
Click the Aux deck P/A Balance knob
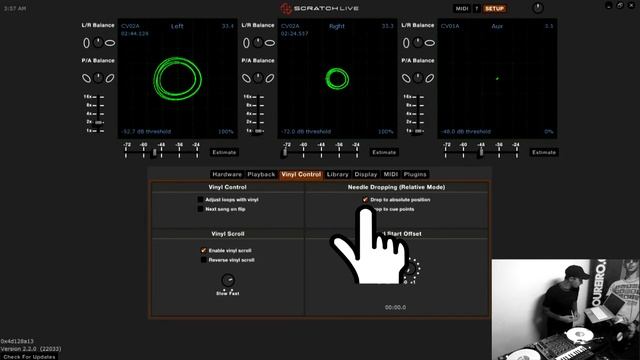click(x=418, y=78)
